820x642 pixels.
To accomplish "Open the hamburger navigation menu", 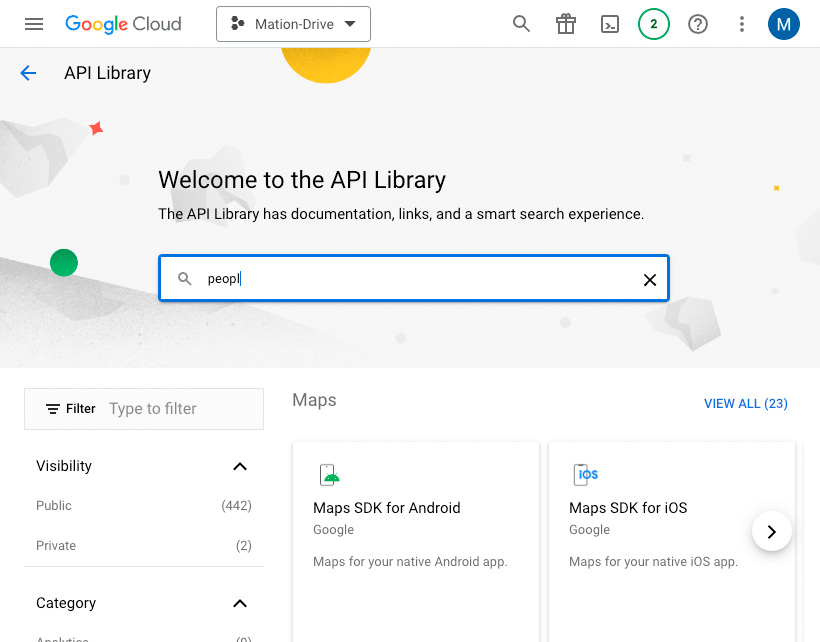I will pos(34,24).
